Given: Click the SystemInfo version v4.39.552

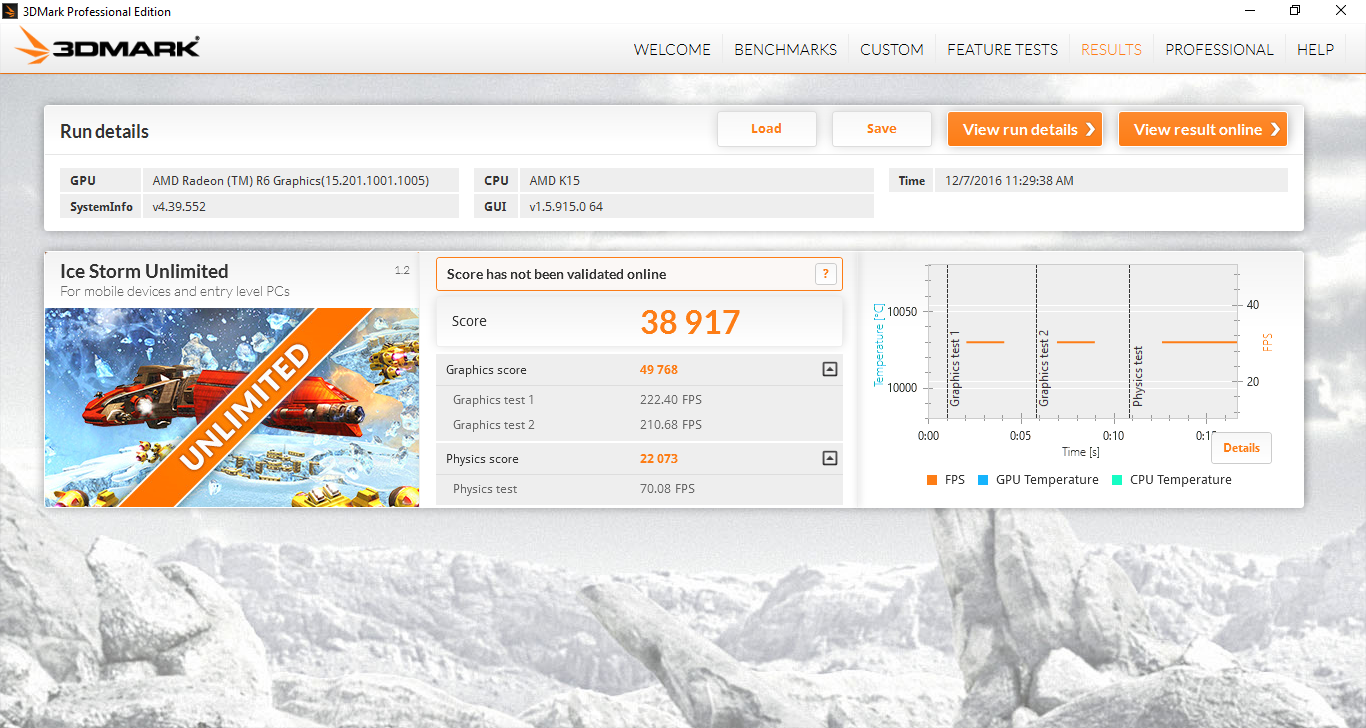Looking at the screenshot, I should [180, 207].
